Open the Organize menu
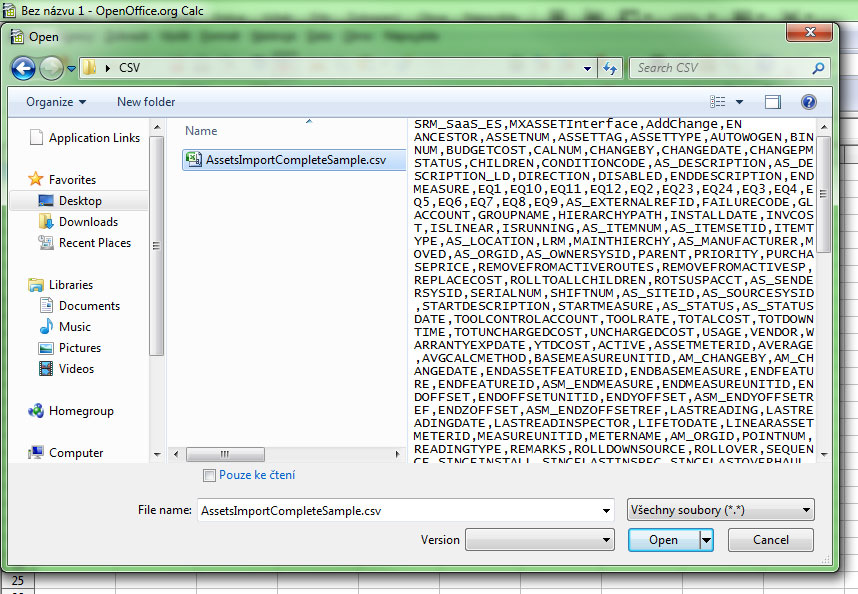Screen dimensions: 858x594 click(x=56, y=102)
